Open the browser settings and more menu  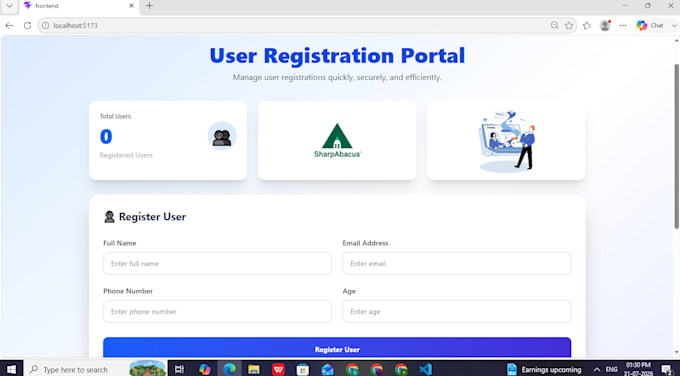point(623,26)
